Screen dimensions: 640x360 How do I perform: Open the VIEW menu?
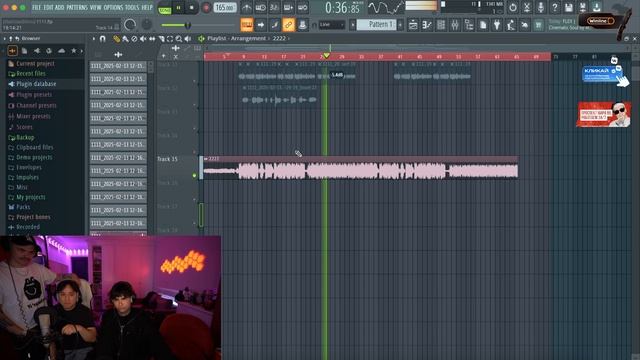(96, 7)
